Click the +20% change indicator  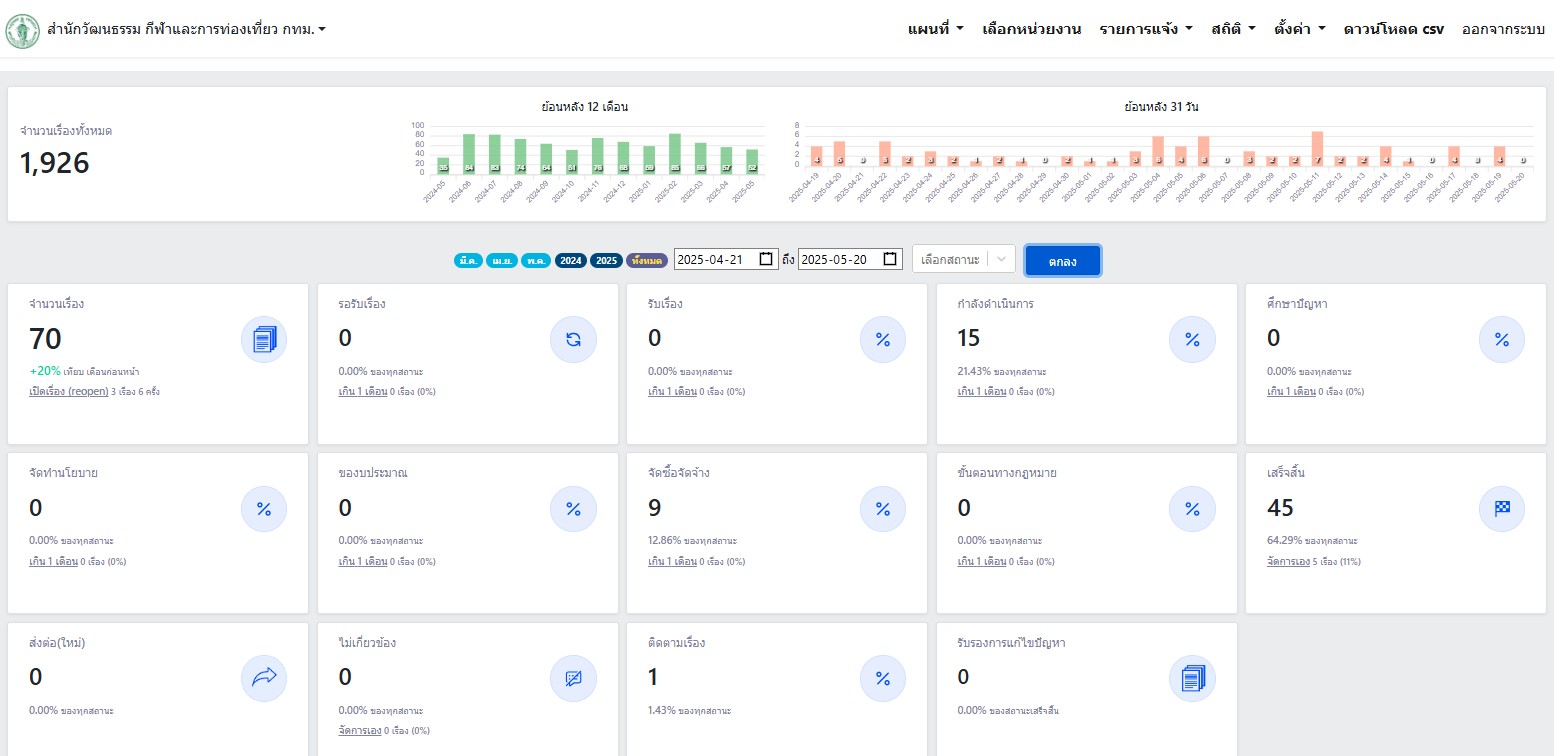tap(45, 370)
